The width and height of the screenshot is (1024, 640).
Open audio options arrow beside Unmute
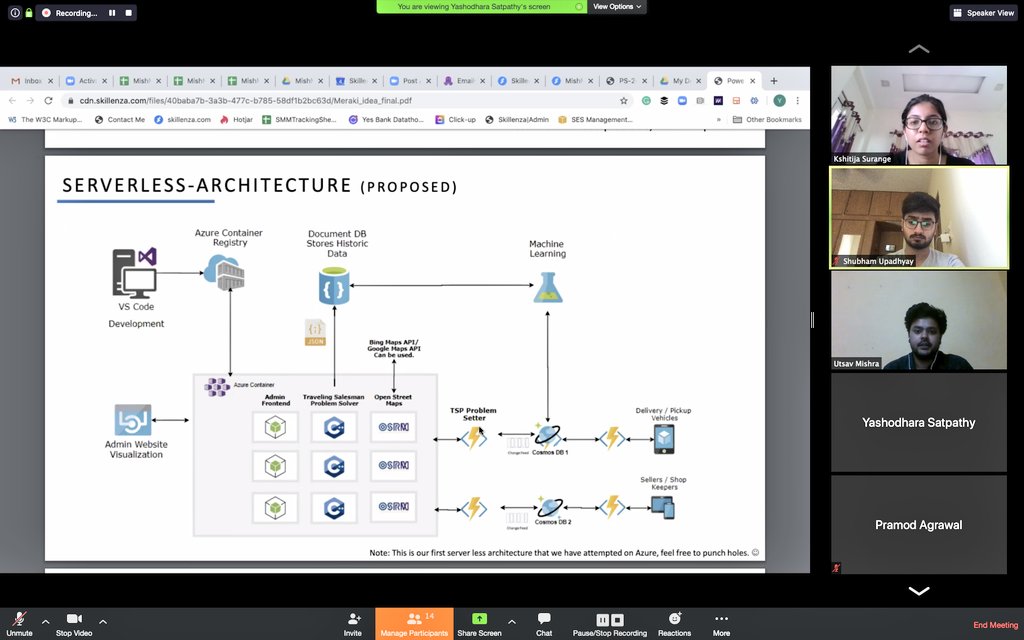45,622
